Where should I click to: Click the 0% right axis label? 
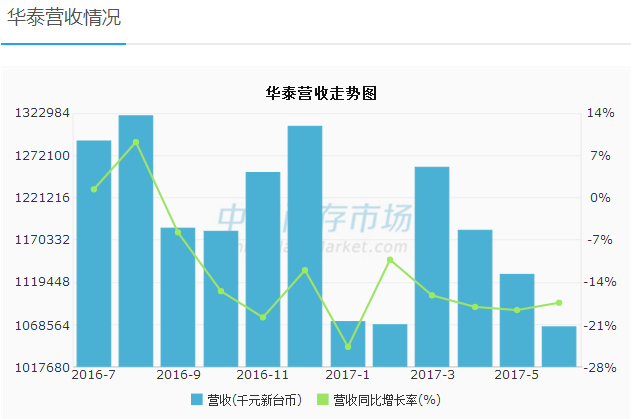coord(600,198)
